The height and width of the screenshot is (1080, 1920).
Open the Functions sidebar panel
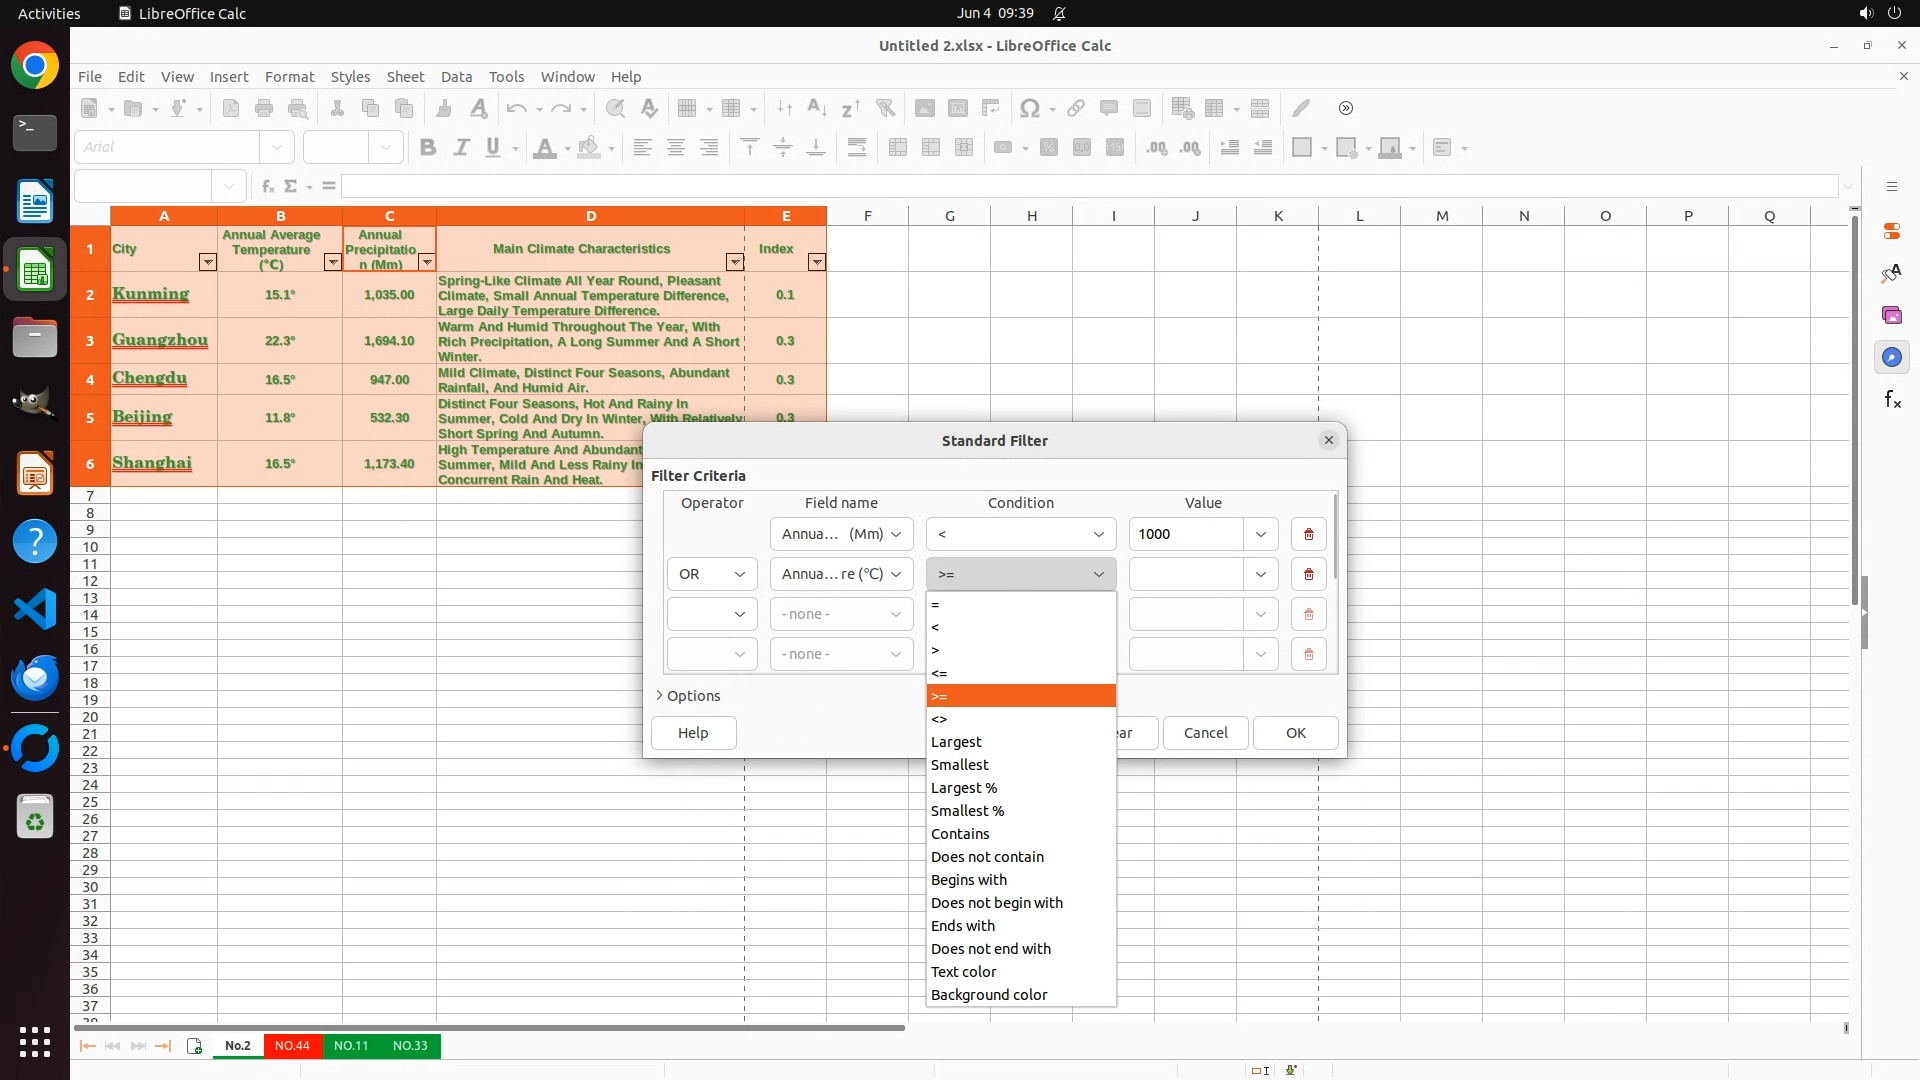click(1891, 400)
